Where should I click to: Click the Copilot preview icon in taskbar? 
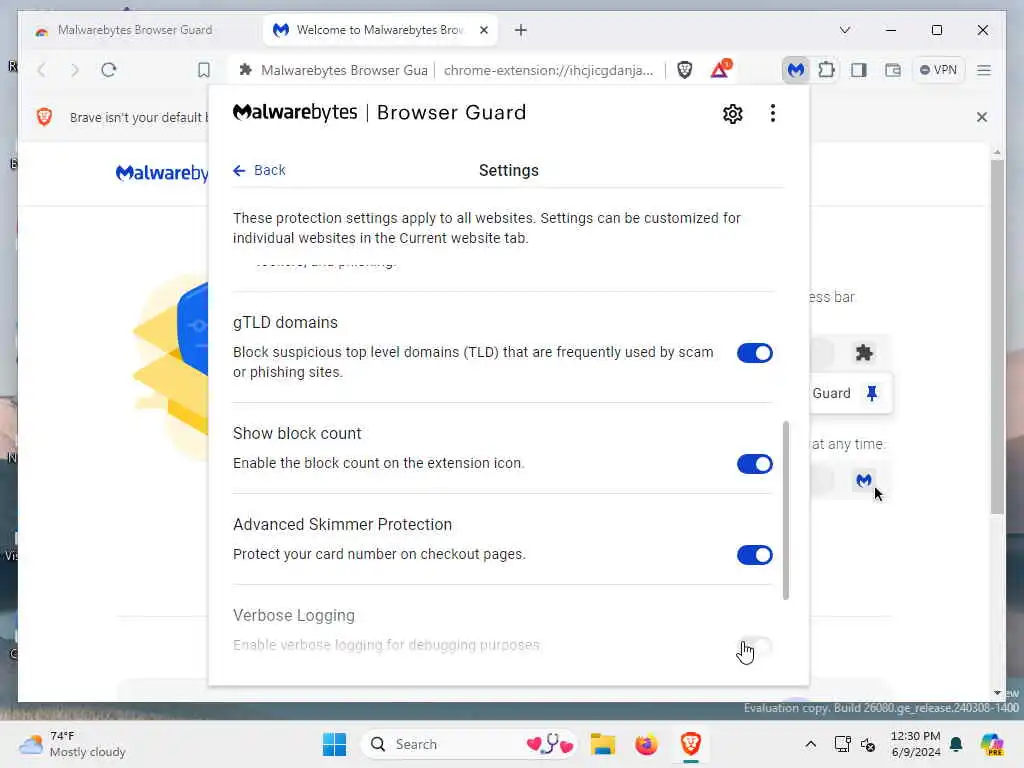click(x=992, y=744)
